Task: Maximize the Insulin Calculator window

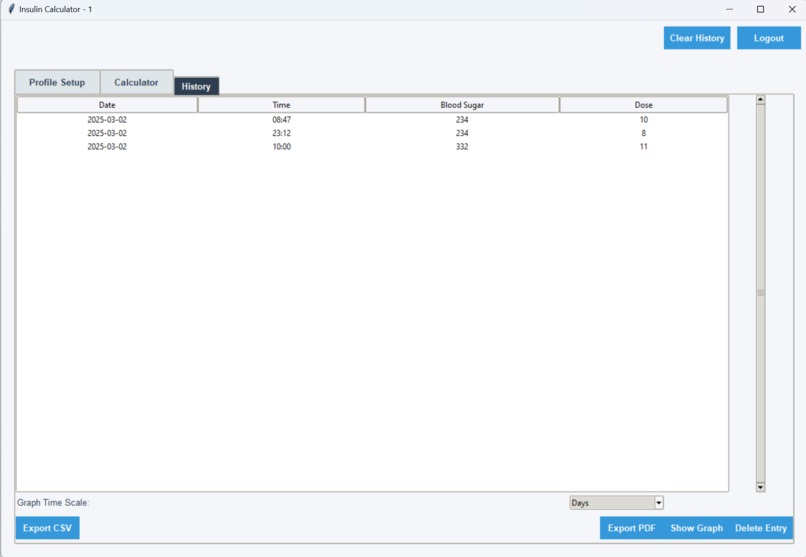Action: click(x=760, y=9)
